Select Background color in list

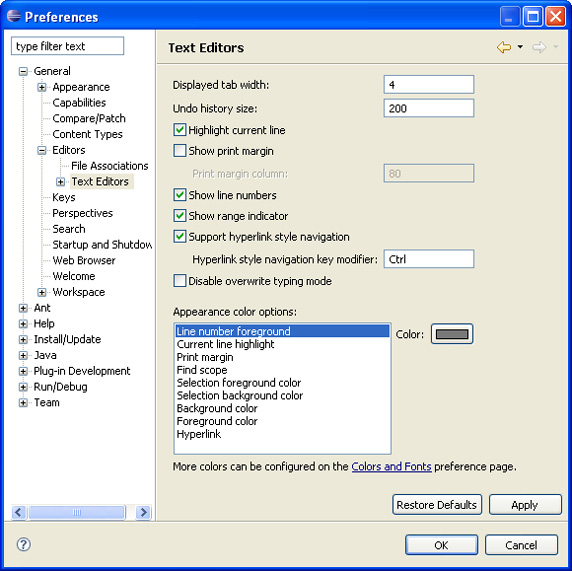[282, 408]
